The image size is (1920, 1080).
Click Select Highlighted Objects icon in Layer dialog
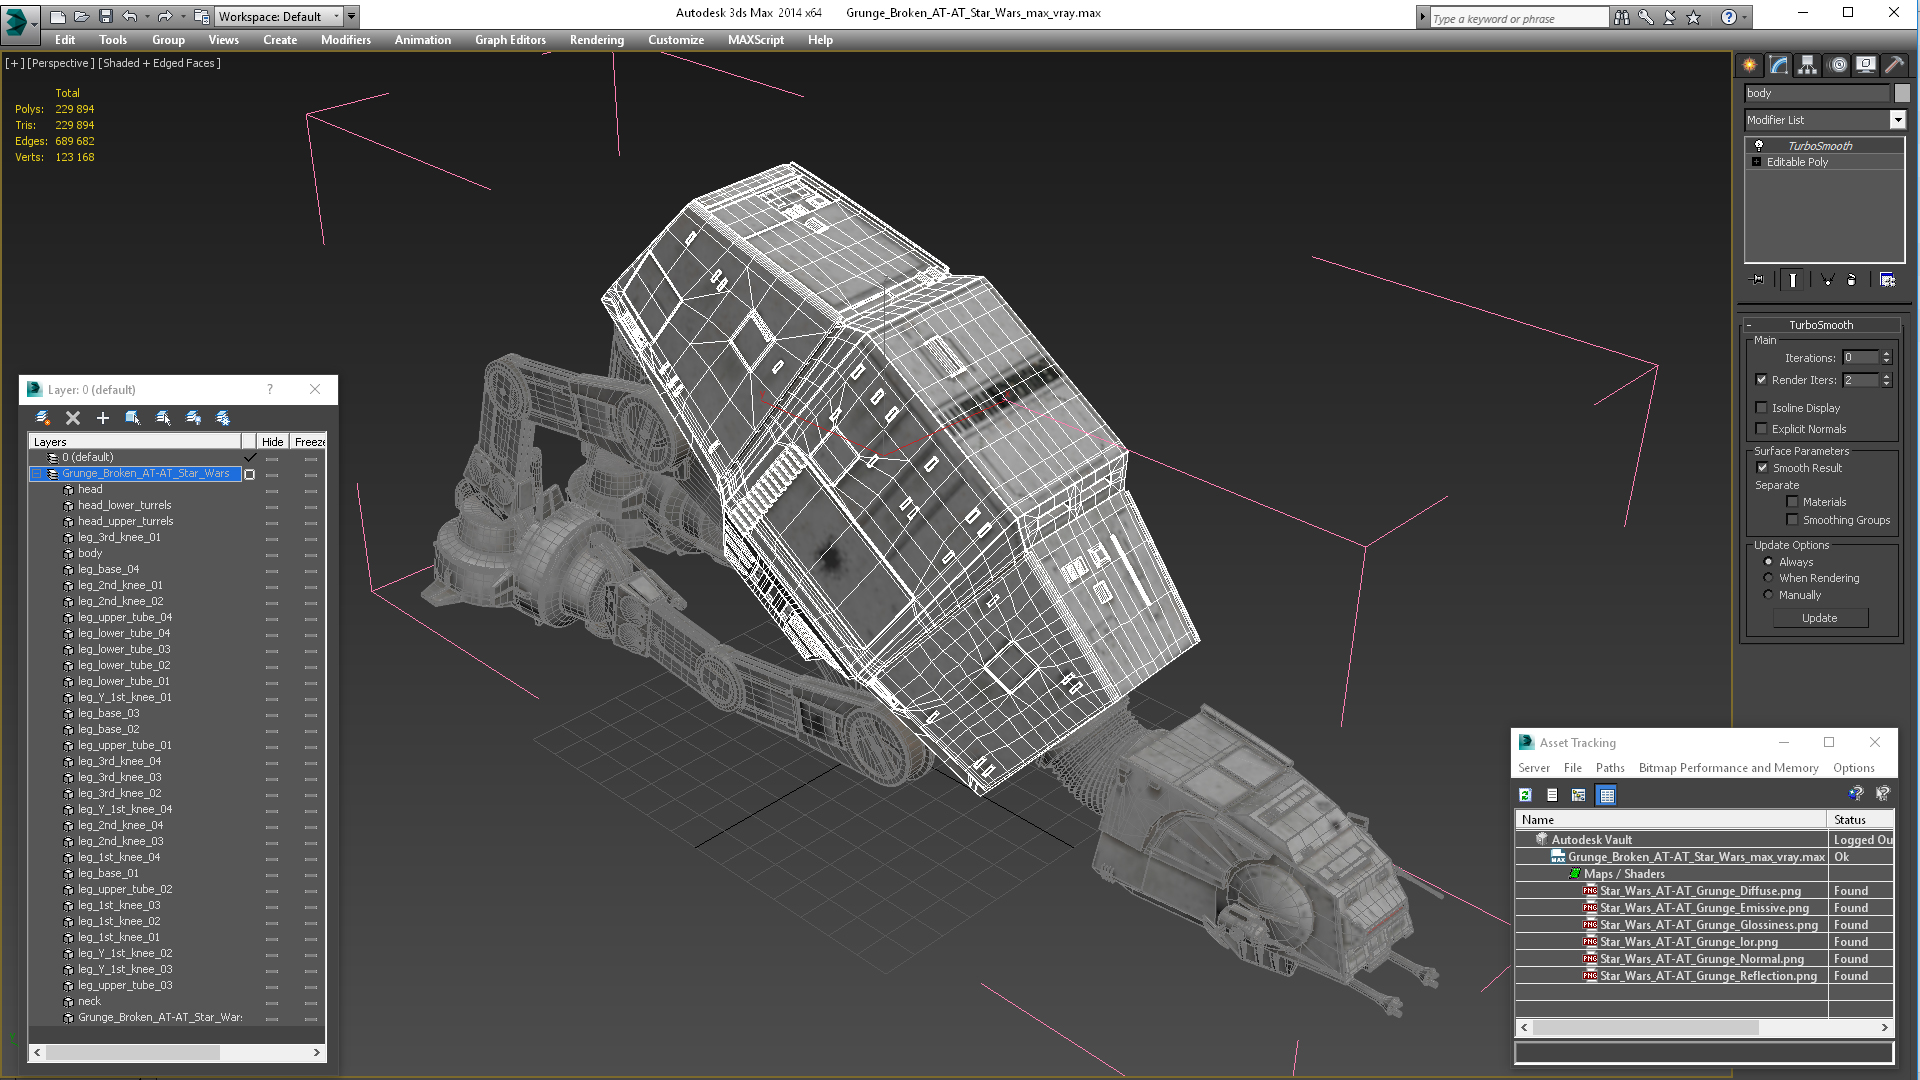tap(132, 418)
